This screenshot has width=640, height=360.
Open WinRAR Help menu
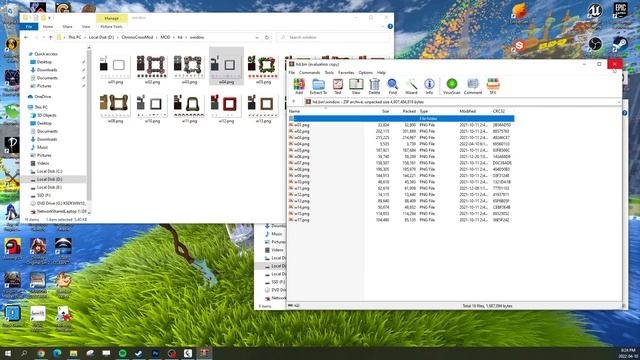[x=381, y=73]
